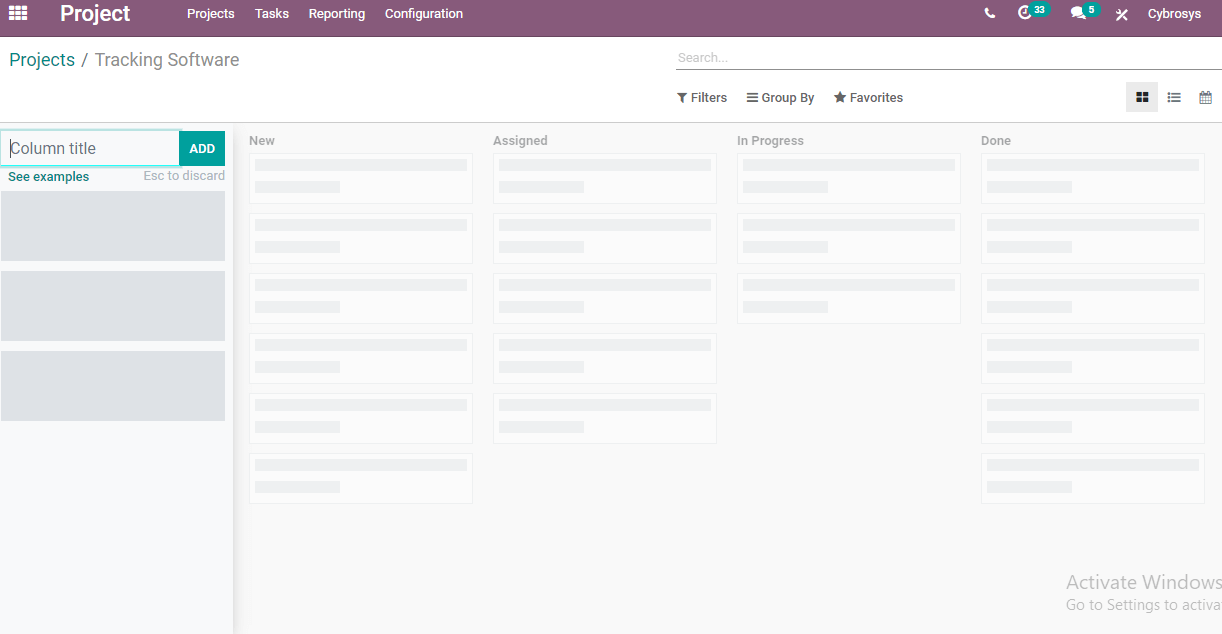
Task: Switch to kanban view icon
Action: [x=1142, y=97]
